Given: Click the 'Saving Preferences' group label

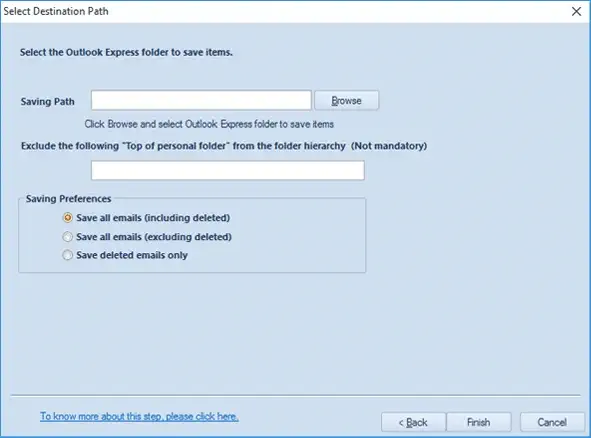Looking at the screenshot, I should point(69,199).
